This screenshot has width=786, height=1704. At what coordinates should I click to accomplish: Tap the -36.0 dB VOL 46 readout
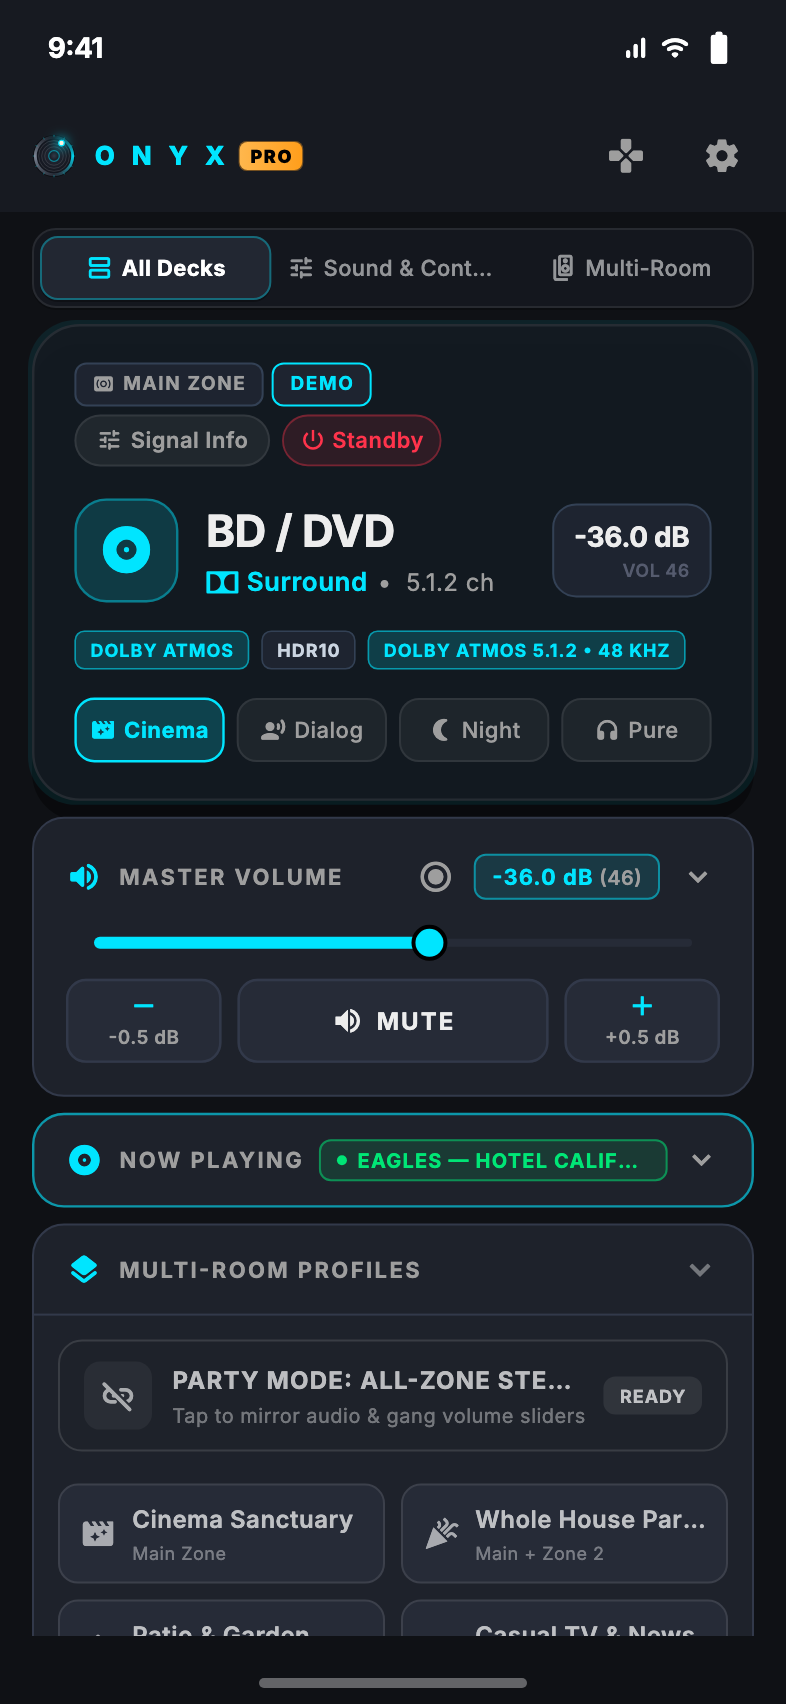coord(632,550)
